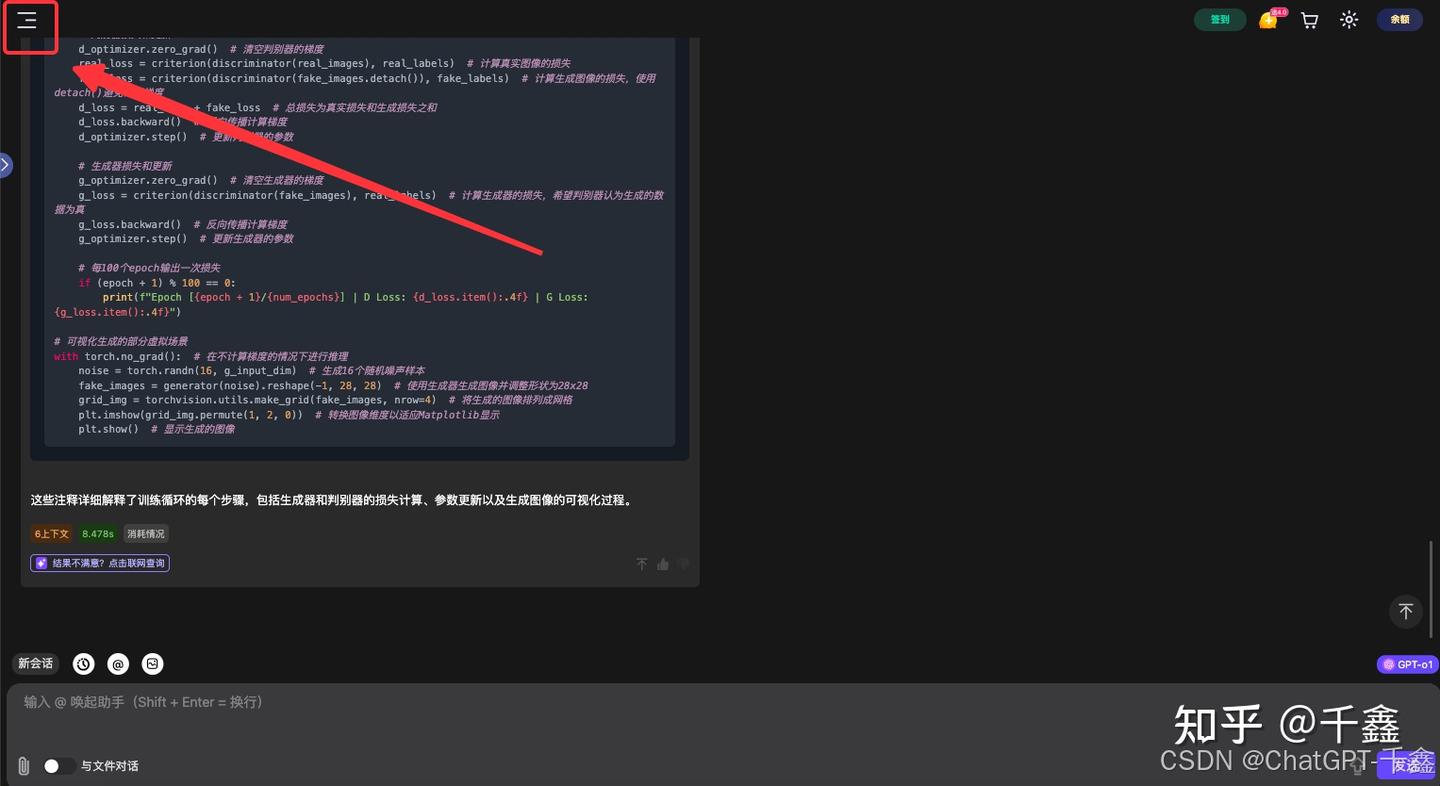
Task: Start a 新会话 conversation
Action: click(x=35, y=663)
